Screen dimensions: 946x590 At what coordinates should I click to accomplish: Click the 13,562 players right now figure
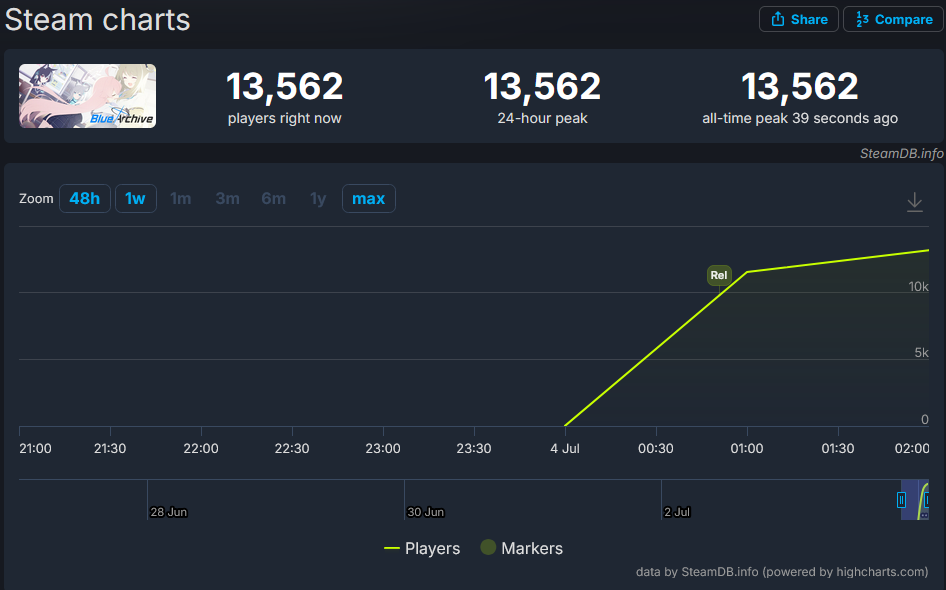[285, 86]
